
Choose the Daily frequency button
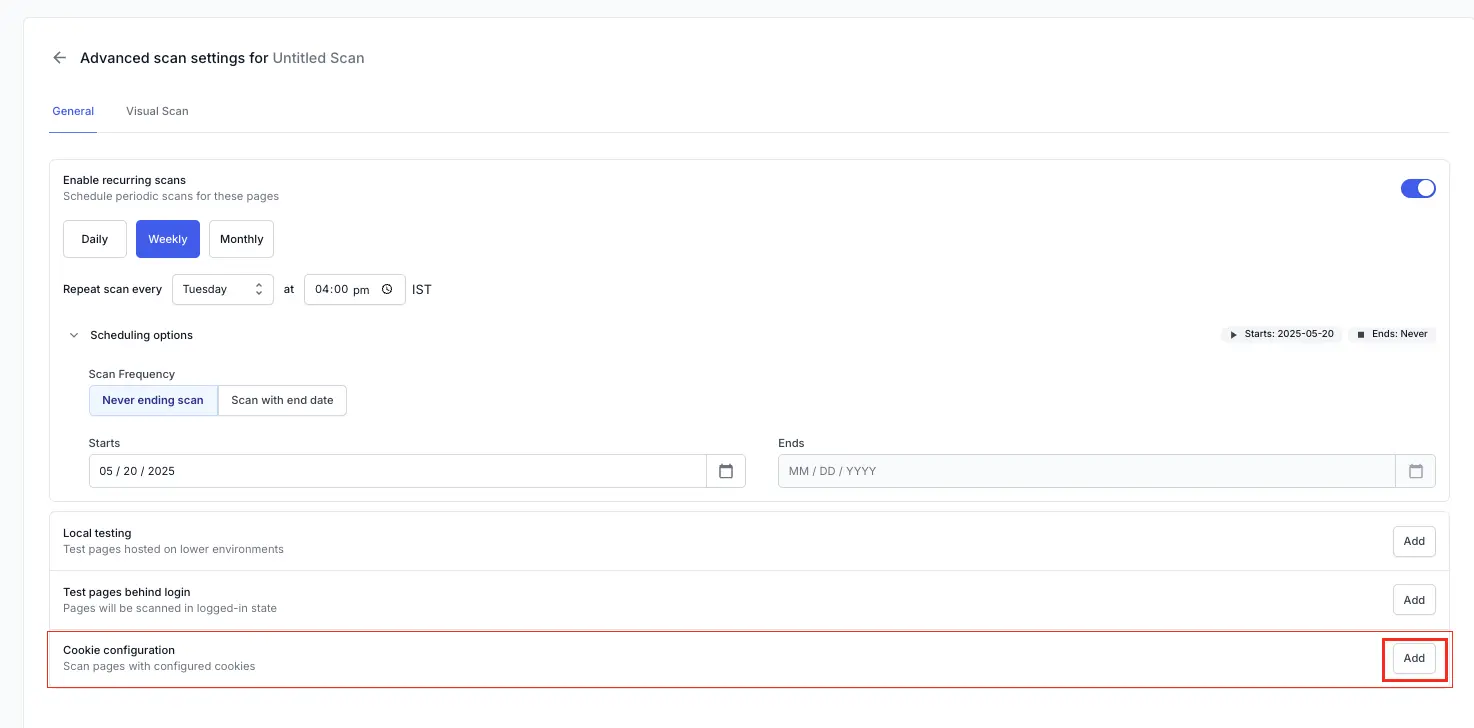[x=95, y=239]
